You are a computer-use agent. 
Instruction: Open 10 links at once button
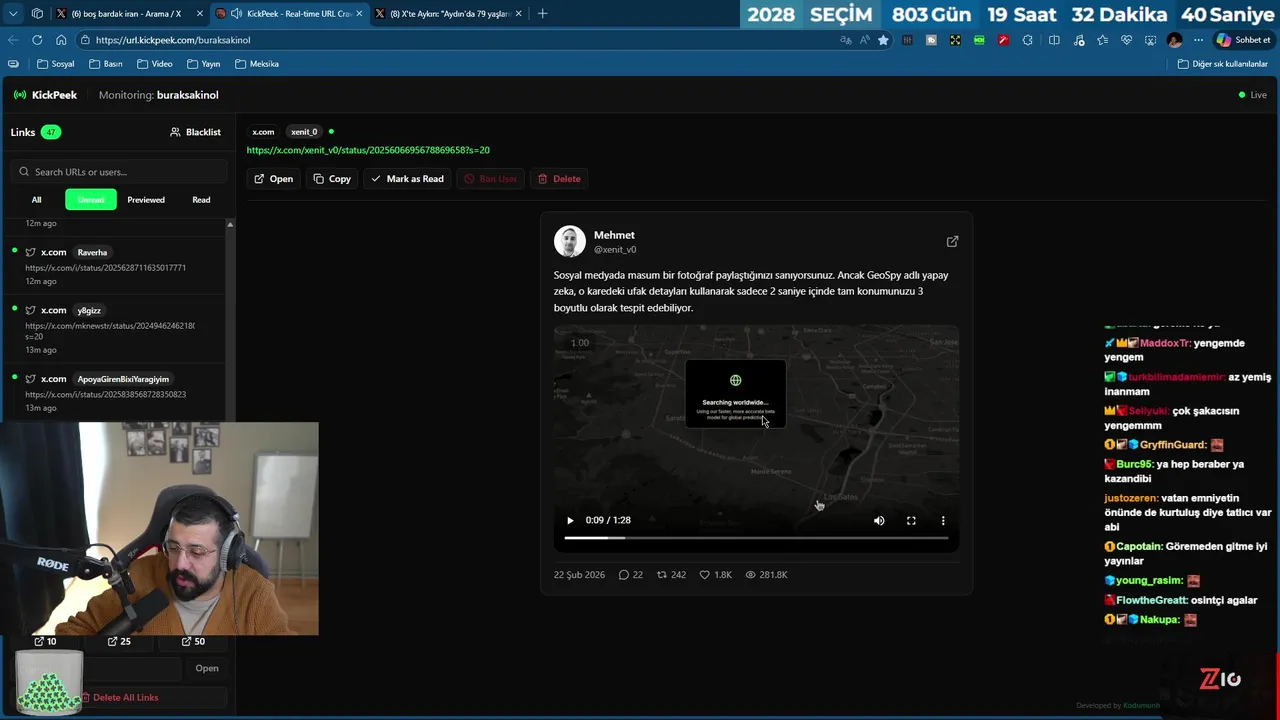click(x=45, y=641)
